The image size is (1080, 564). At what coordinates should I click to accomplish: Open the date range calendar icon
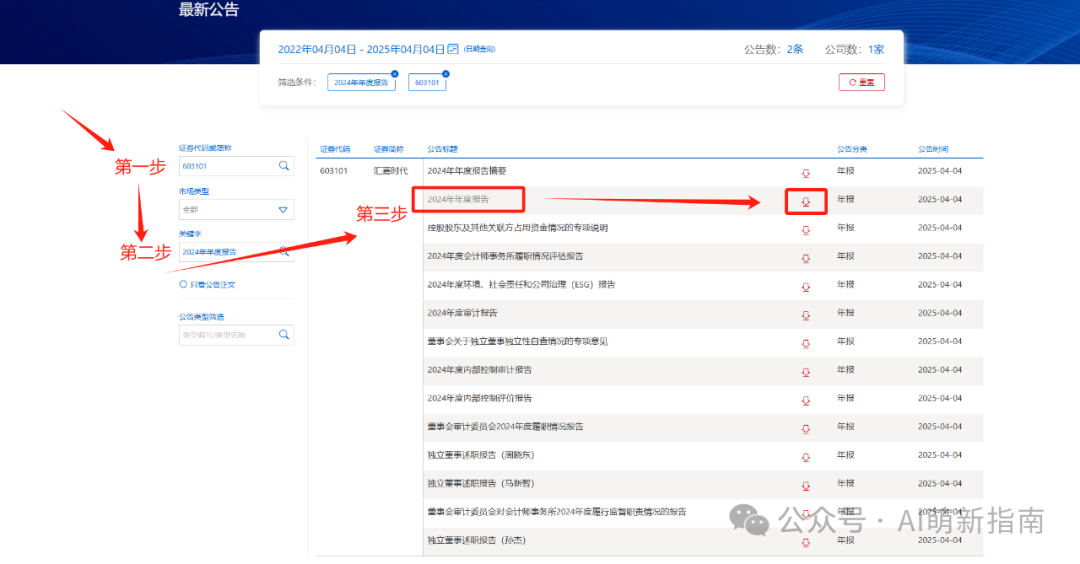click(453, 49)
